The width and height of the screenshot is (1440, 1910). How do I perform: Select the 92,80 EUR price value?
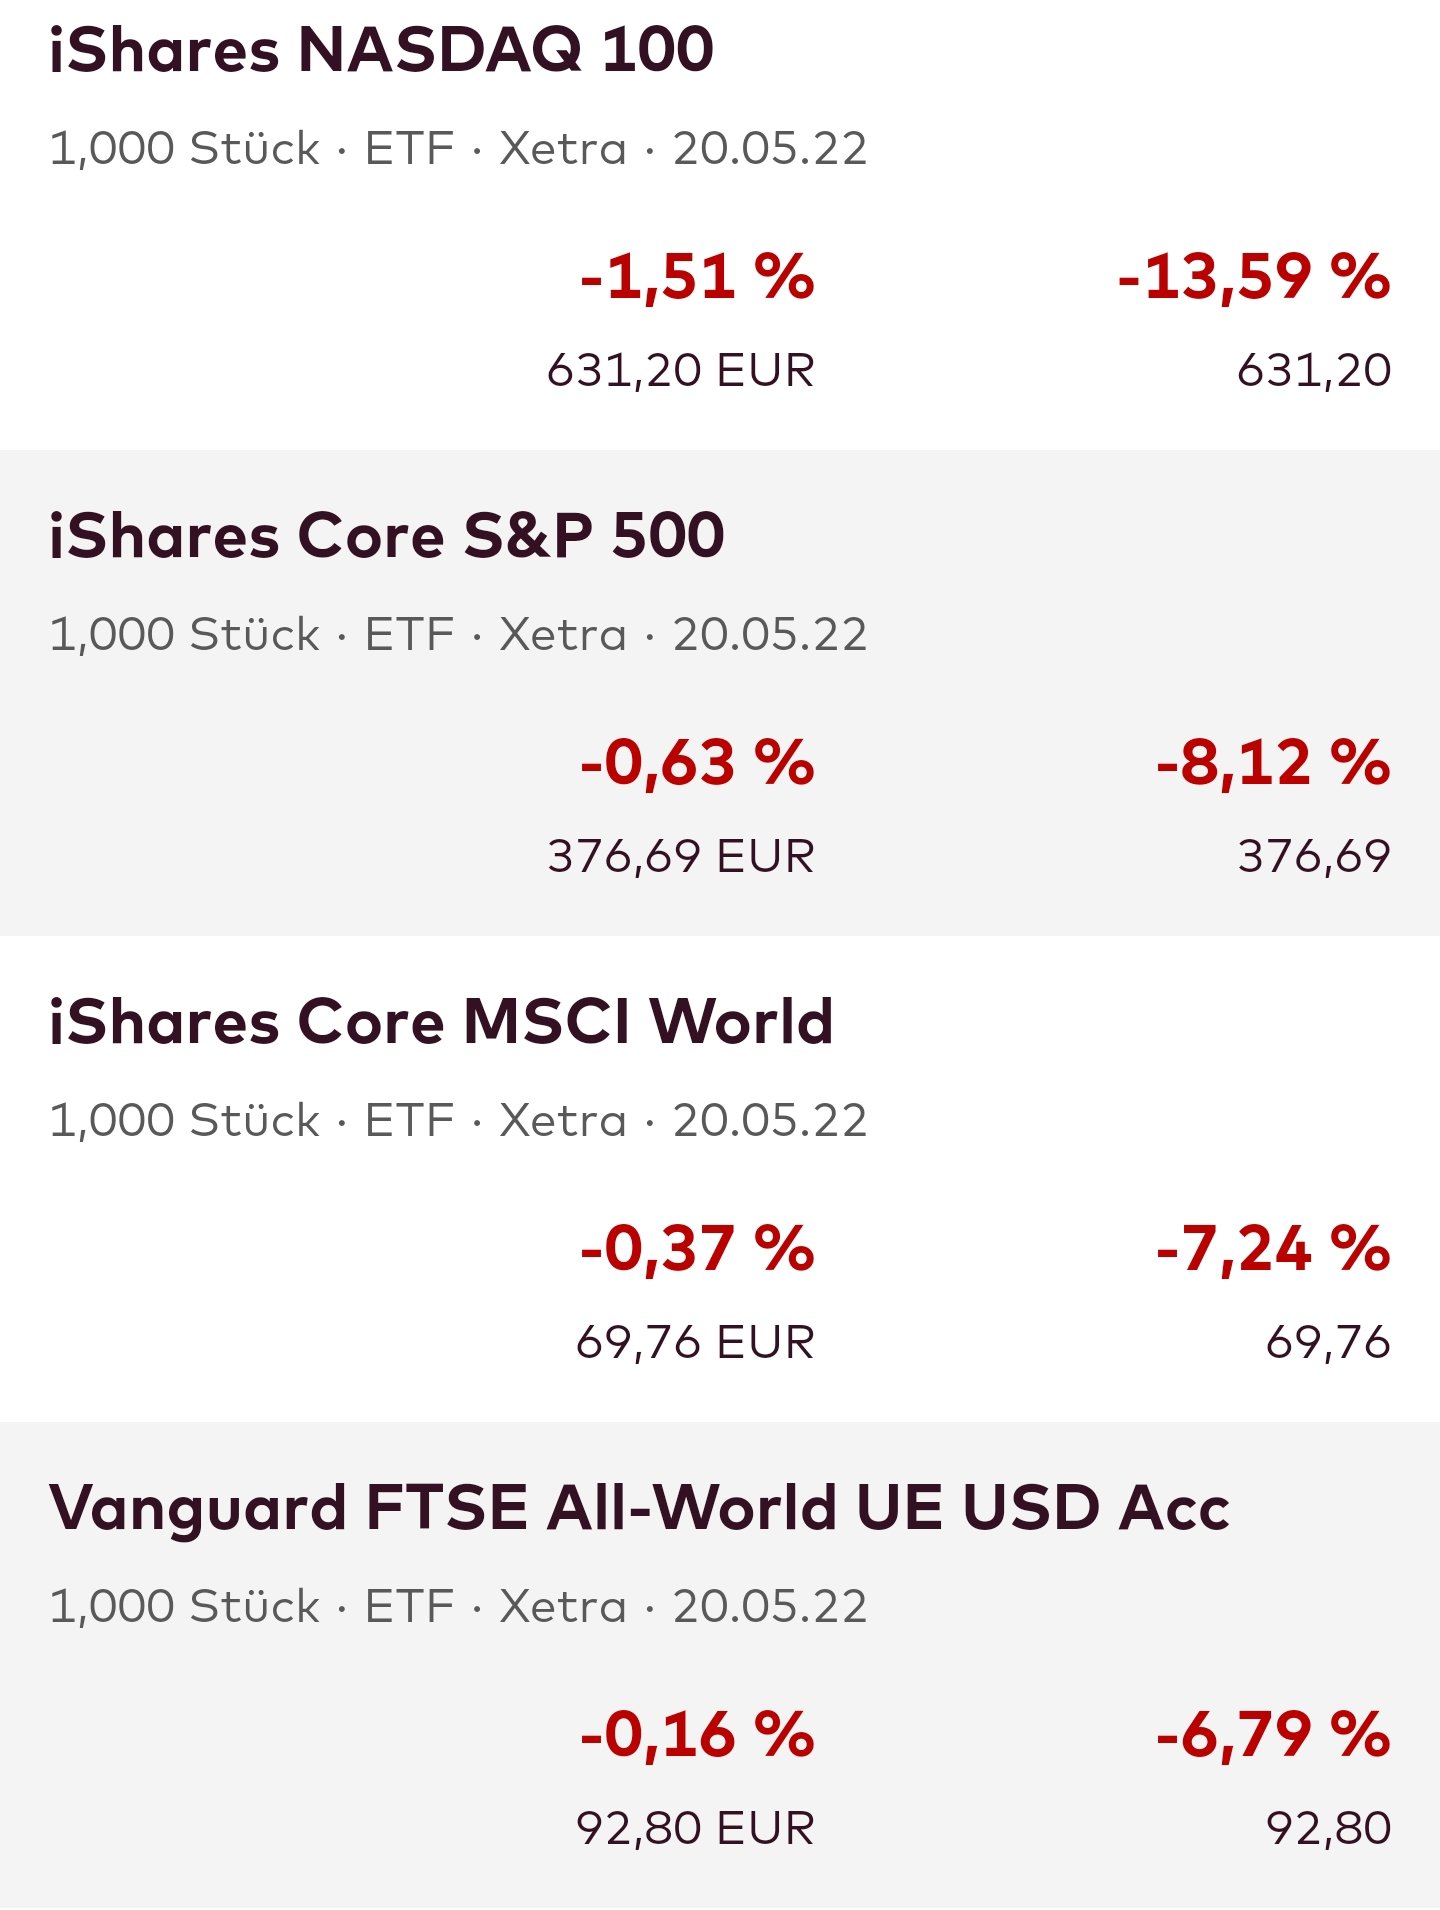coord(695,1829)
